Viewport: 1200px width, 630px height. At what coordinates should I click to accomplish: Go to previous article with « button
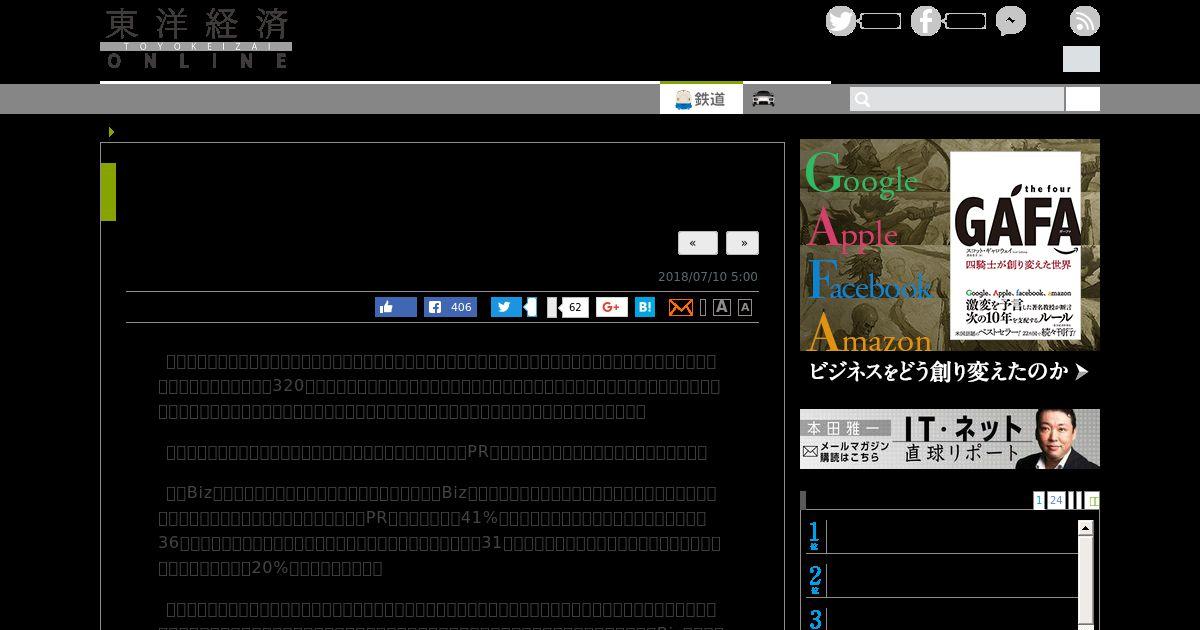click(x=698, y=243)
